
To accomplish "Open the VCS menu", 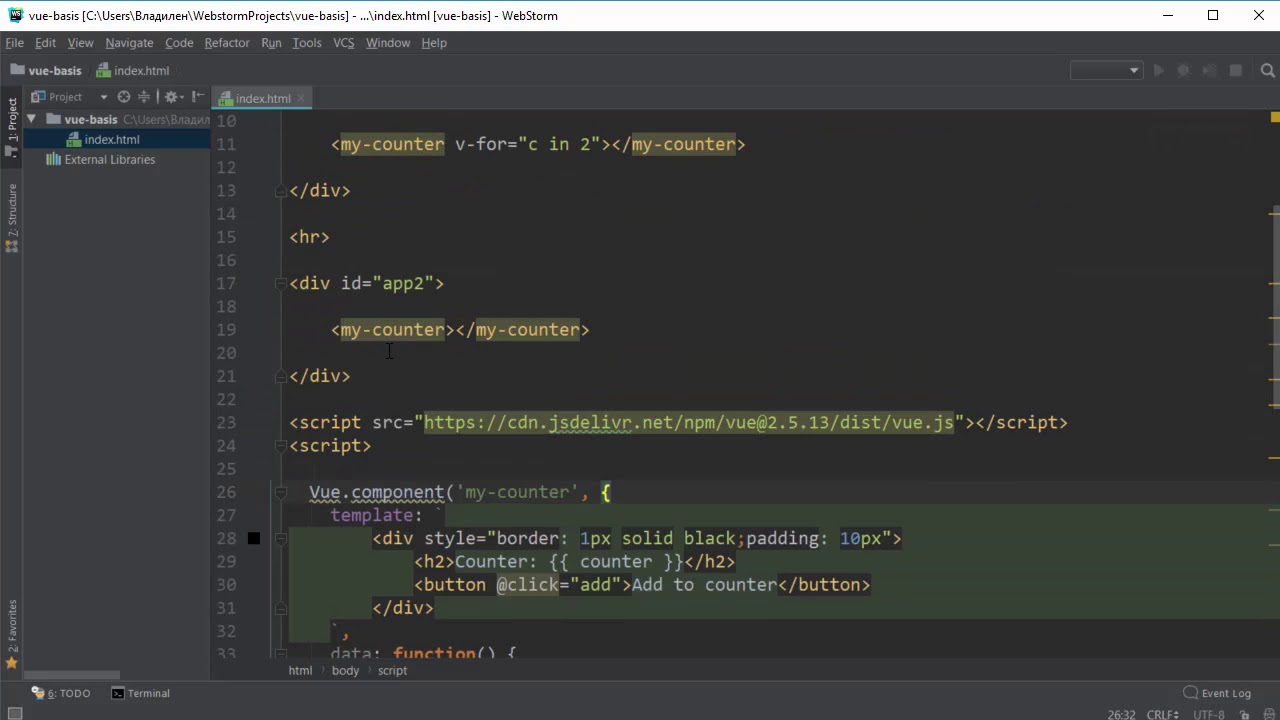I will [344, 43].
